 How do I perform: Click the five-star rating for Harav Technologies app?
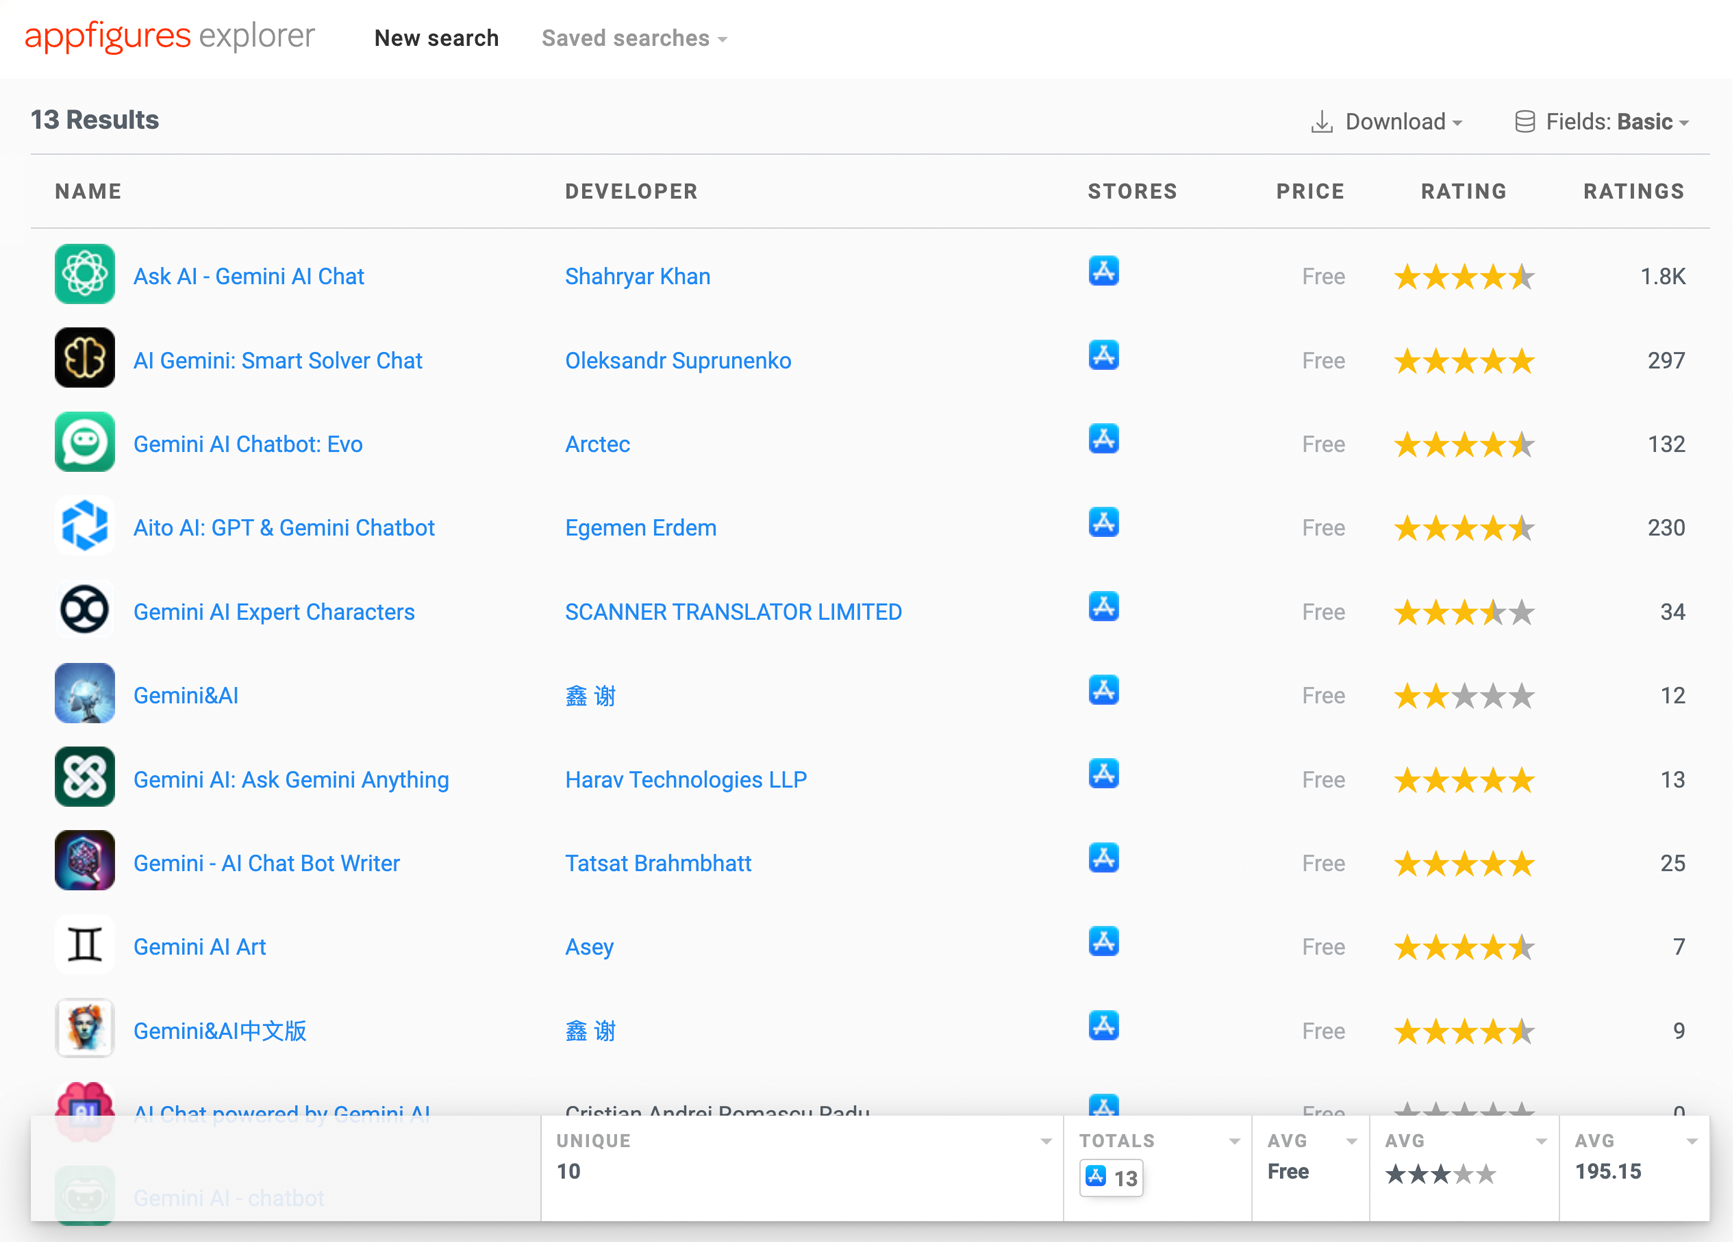click(1463, 779)
